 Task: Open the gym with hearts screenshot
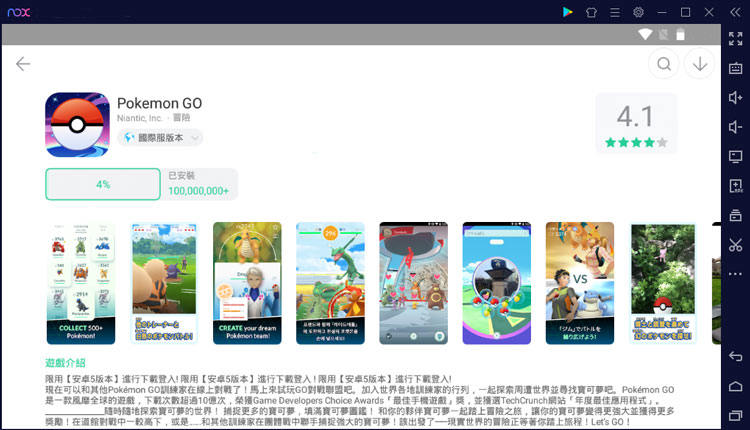click(x=414, y=283)
